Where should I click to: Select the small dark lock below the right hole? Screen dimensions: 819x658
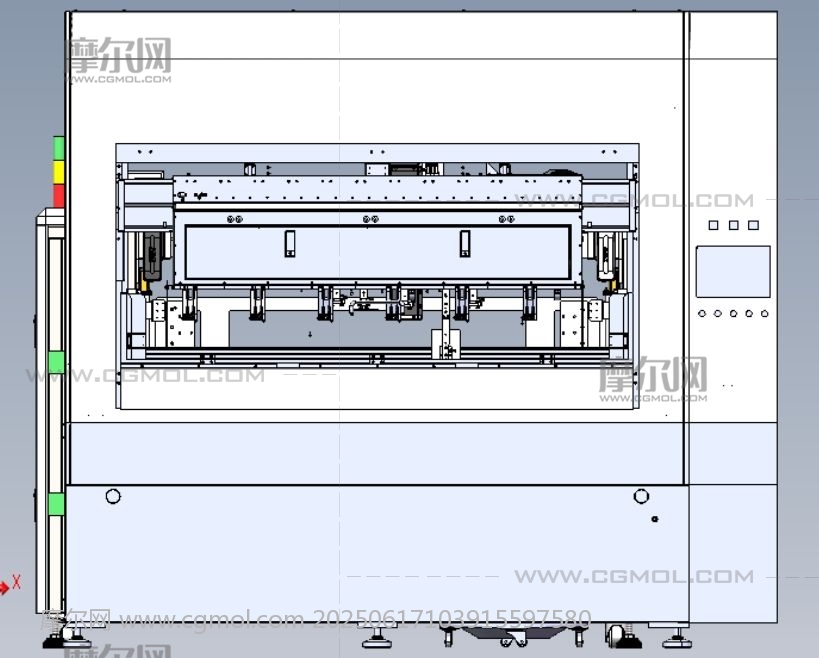click(654, 519)
